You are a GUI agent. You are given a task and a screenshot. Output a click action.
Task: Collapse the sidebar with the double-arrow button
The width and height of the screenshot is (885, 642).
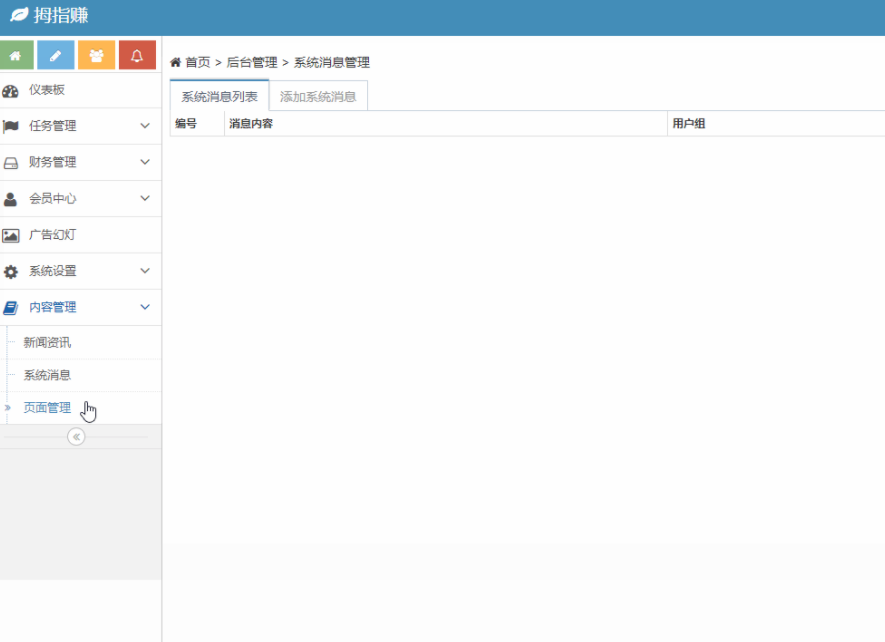(76, 437)
